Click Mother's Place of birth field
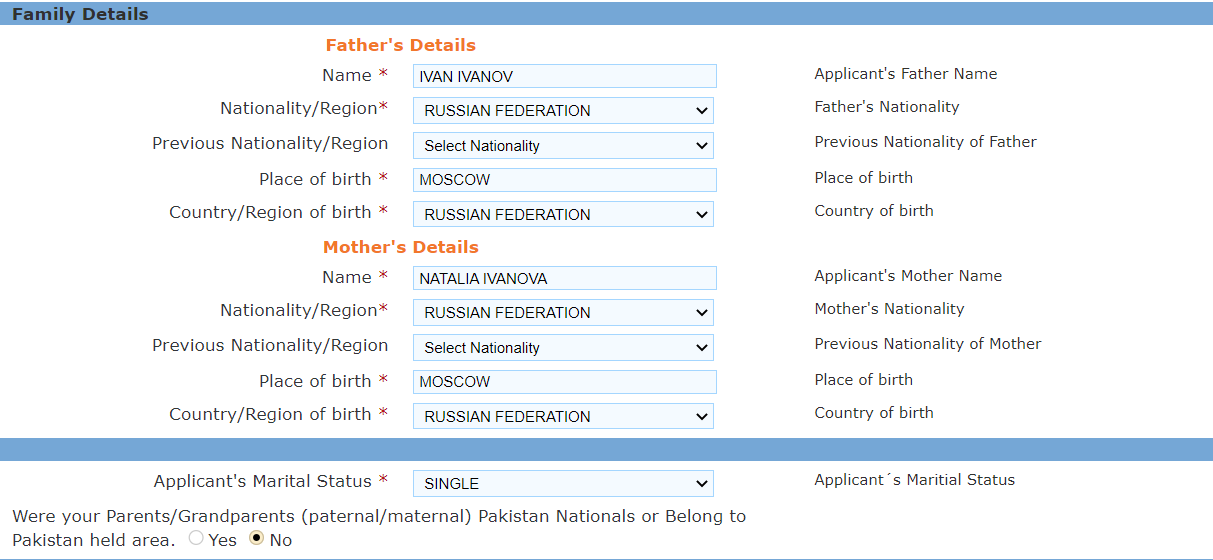 [564, 382]
